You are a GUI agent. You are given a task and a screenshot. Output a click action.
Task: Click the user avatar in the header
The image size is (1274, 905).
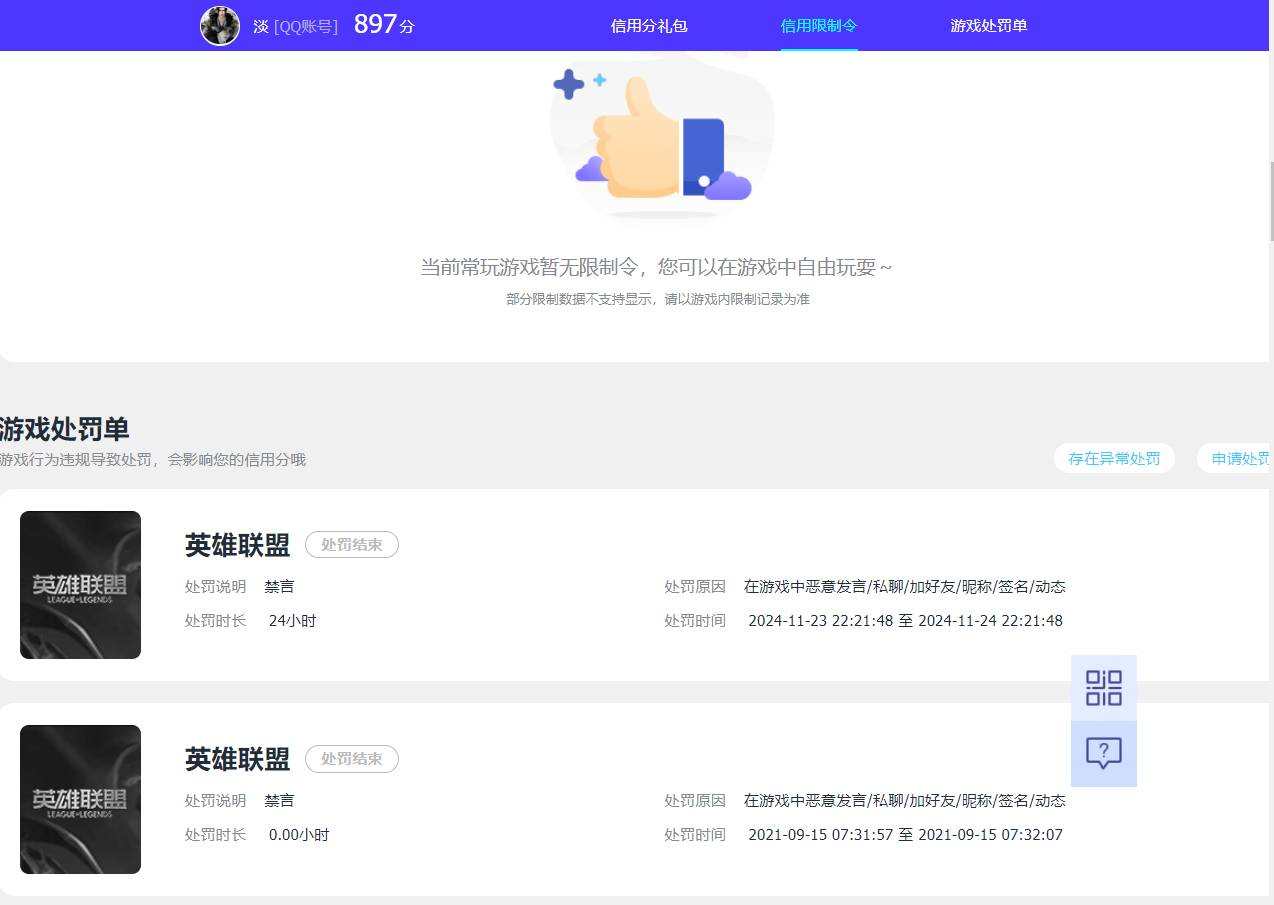click(220, 26)
